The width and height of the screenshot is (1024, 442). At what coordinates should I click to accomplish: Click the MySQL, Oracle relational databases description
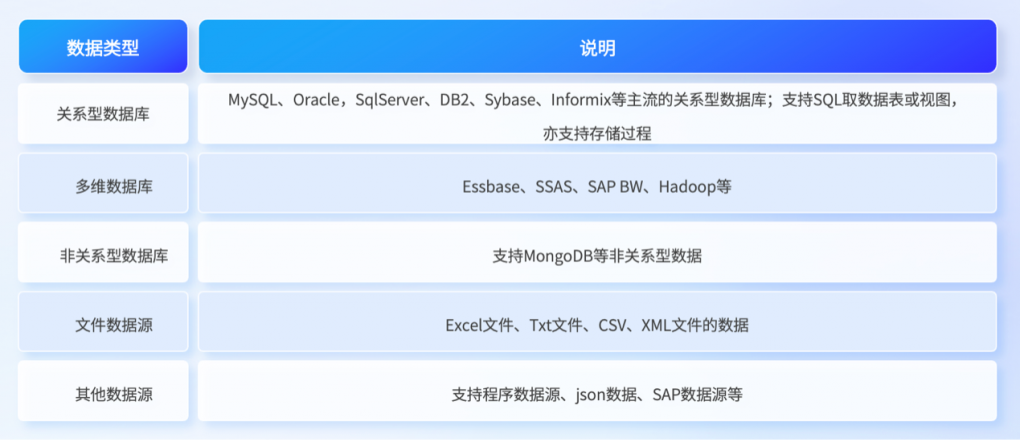coord(598,114)
